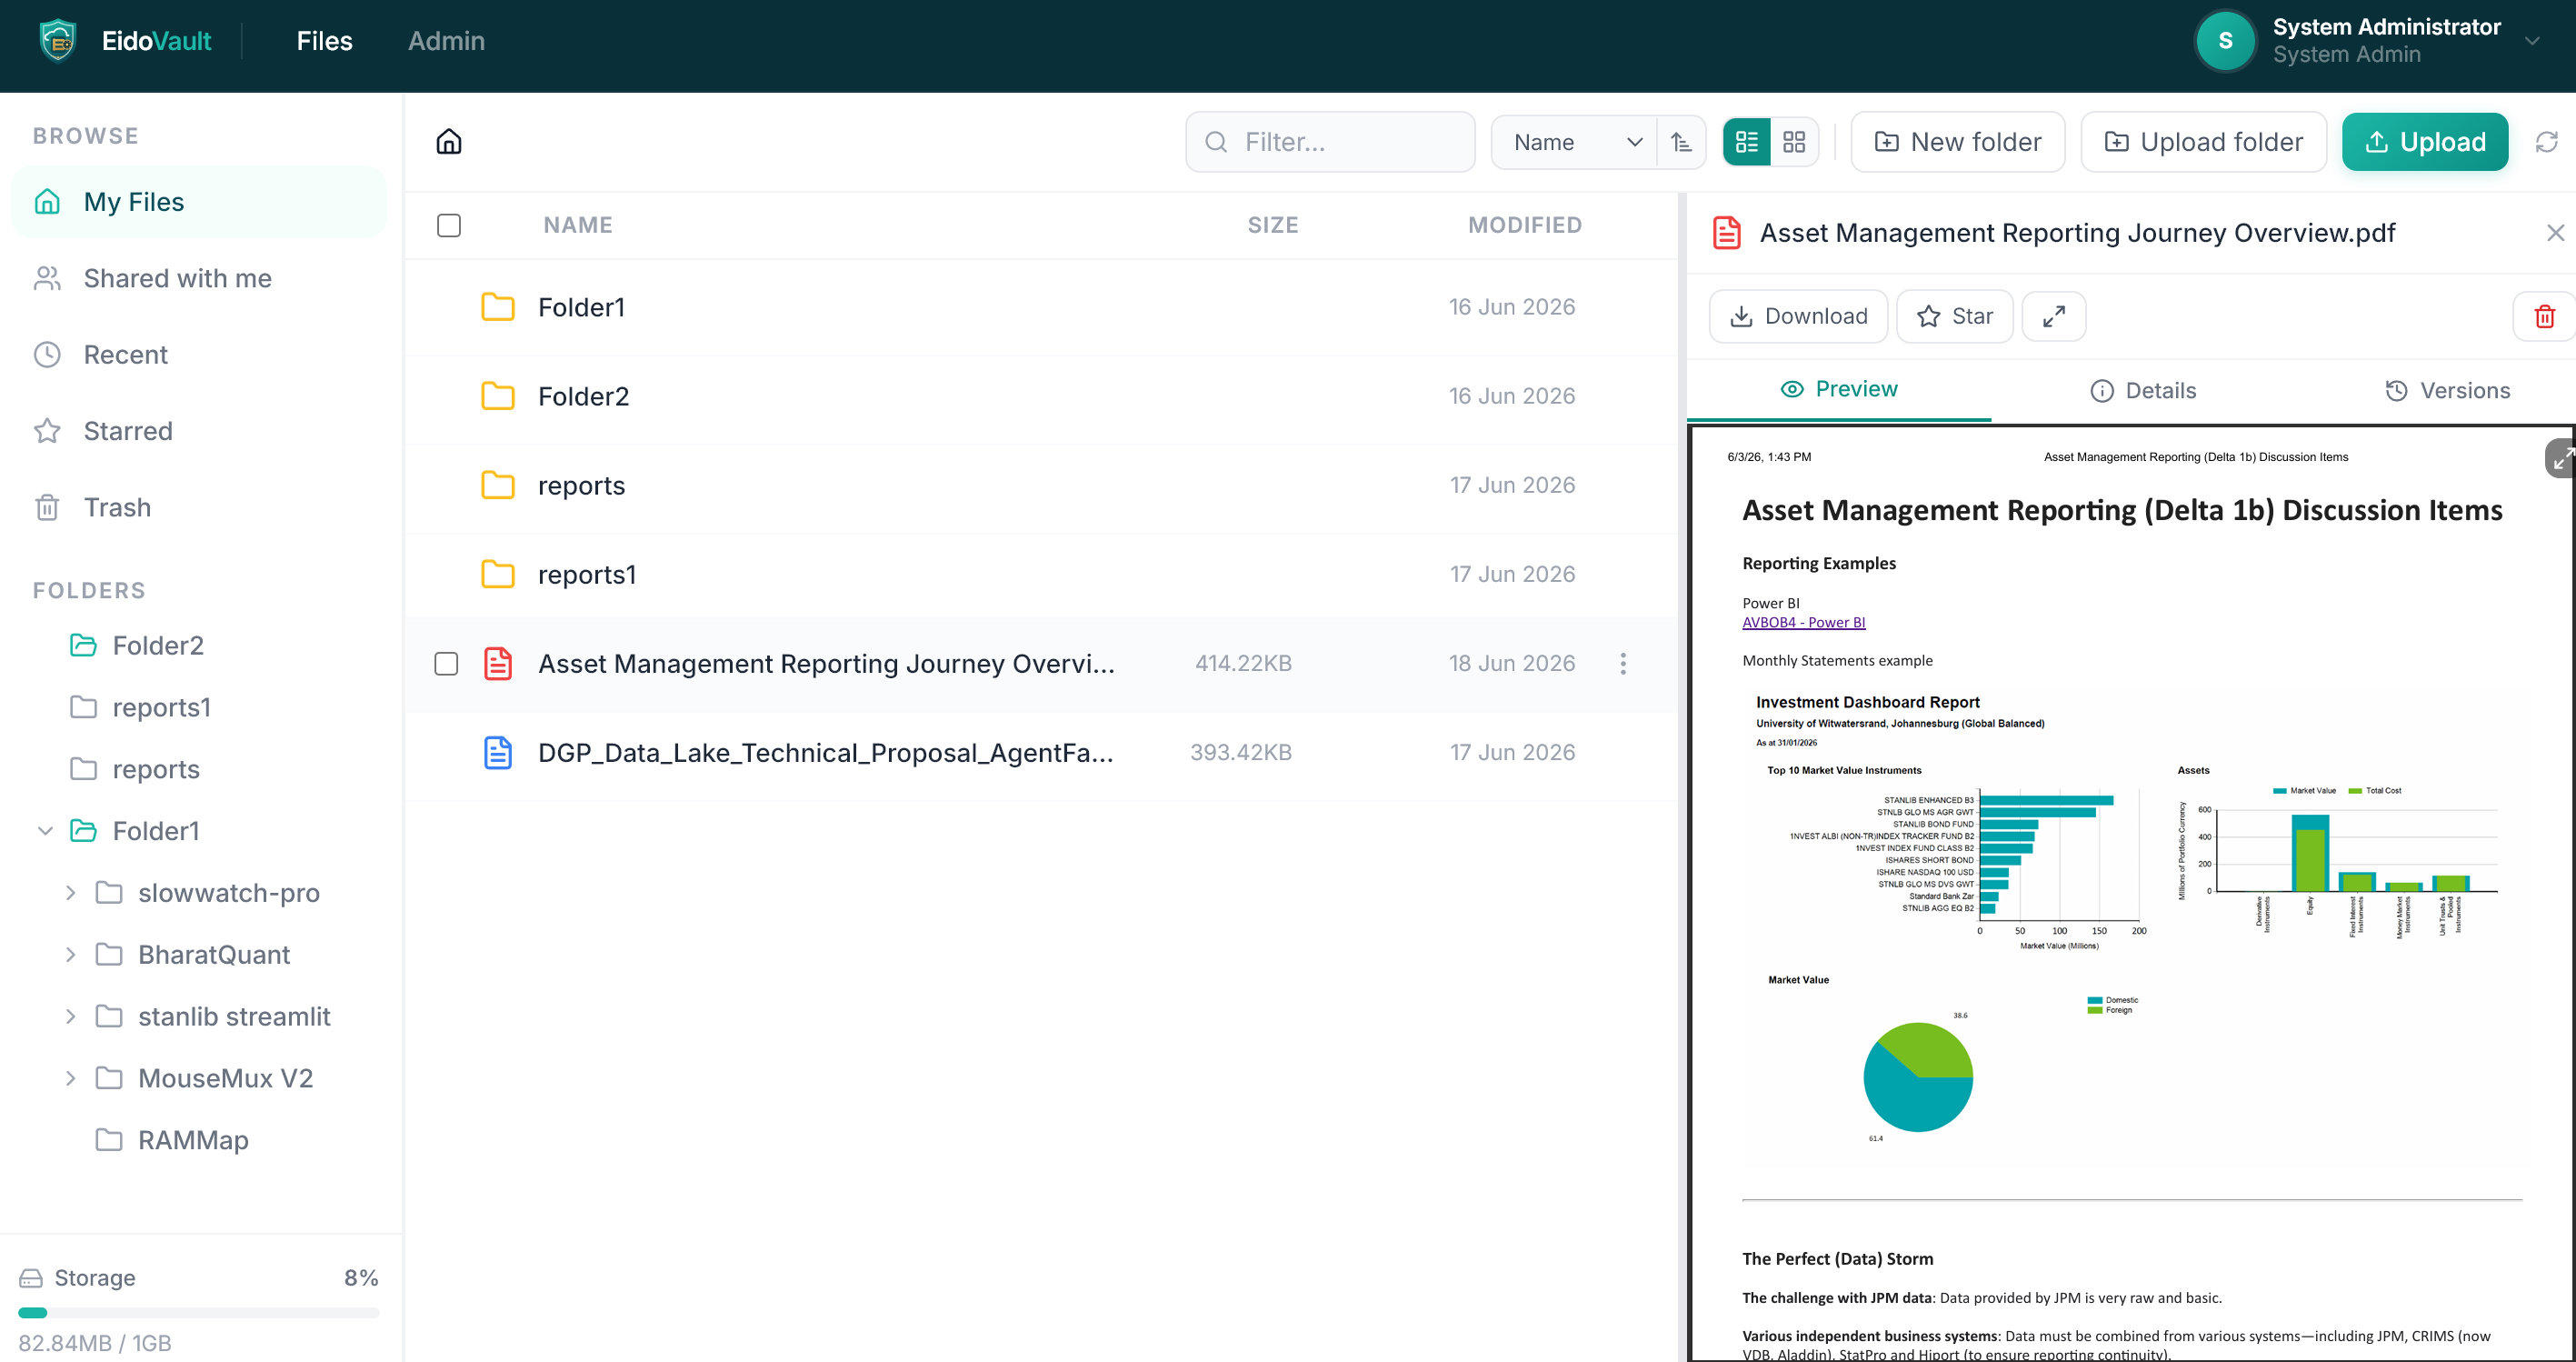Switch to the Preview tab
This screenshot has height=1362, width=2576.
click(1839, 389)
